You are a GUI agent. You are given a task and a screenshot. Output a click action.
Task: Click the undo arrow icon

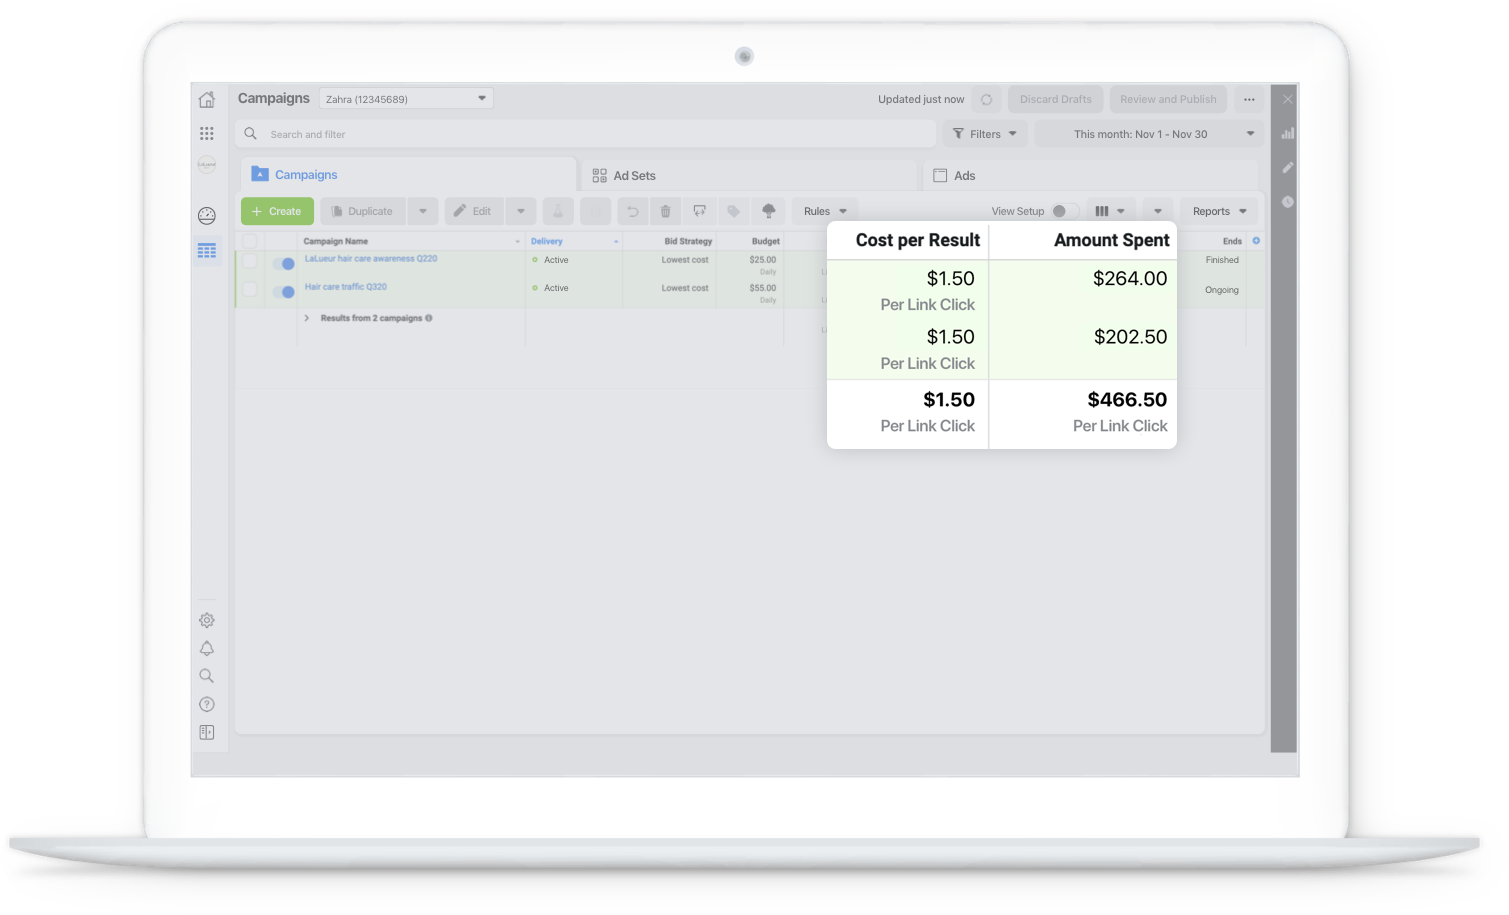(x=632, y=211)
